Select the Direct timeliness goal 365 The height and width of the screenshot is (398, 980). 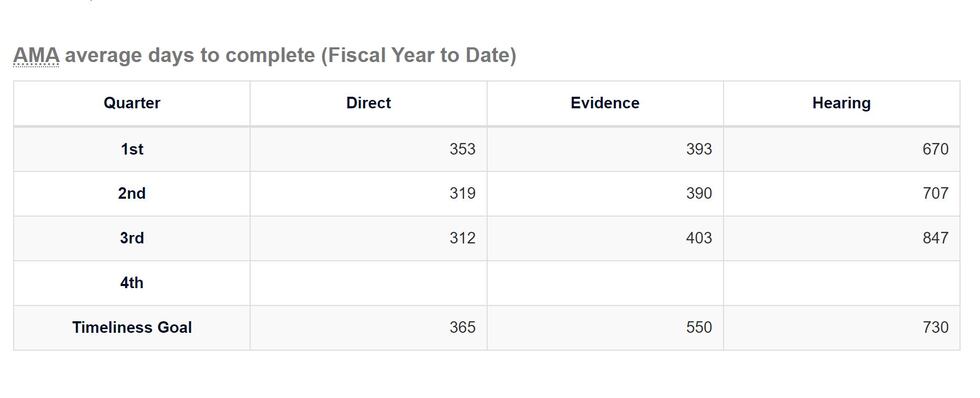click(x=462, y=327)
